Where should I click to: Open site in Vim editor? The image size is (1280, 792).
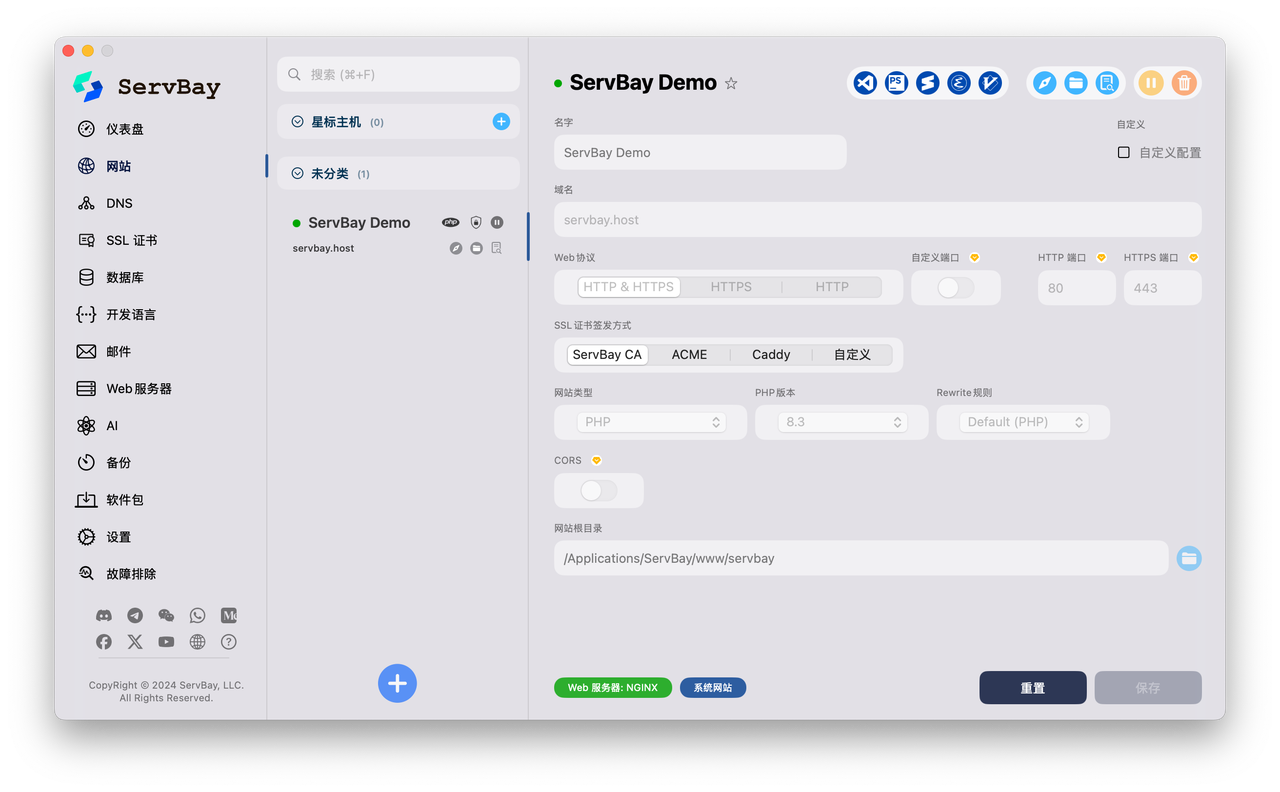point(990,83)
